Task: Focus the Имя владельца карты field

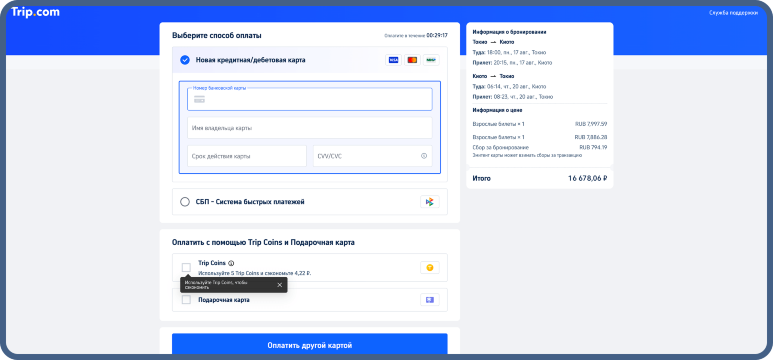Action: pos(310,128)
